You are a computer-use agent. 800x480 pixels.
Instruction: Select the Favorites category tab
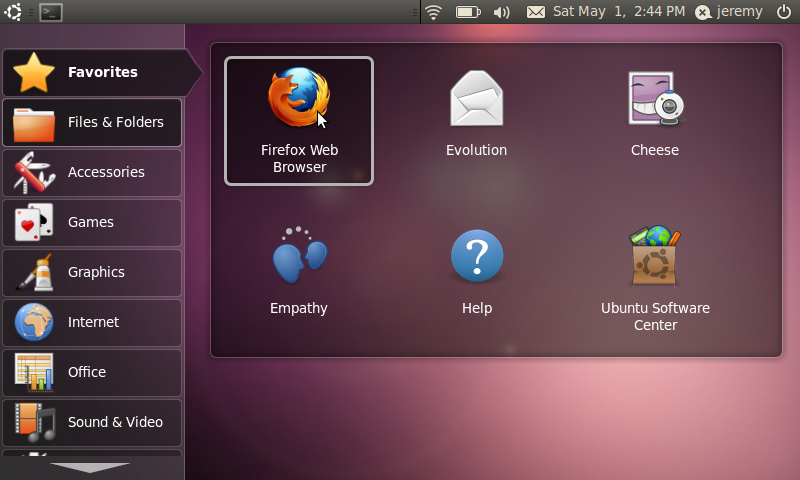[102, 72]
